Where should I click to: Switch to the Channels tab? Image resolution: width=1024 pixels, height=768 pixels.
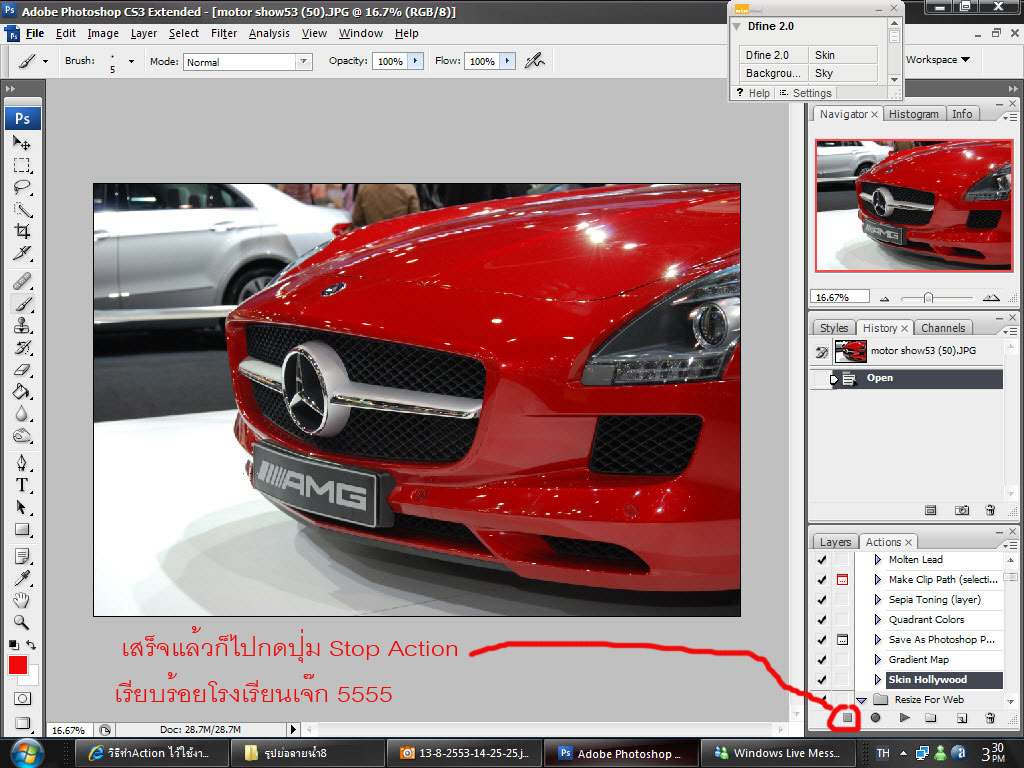point(943,328)
